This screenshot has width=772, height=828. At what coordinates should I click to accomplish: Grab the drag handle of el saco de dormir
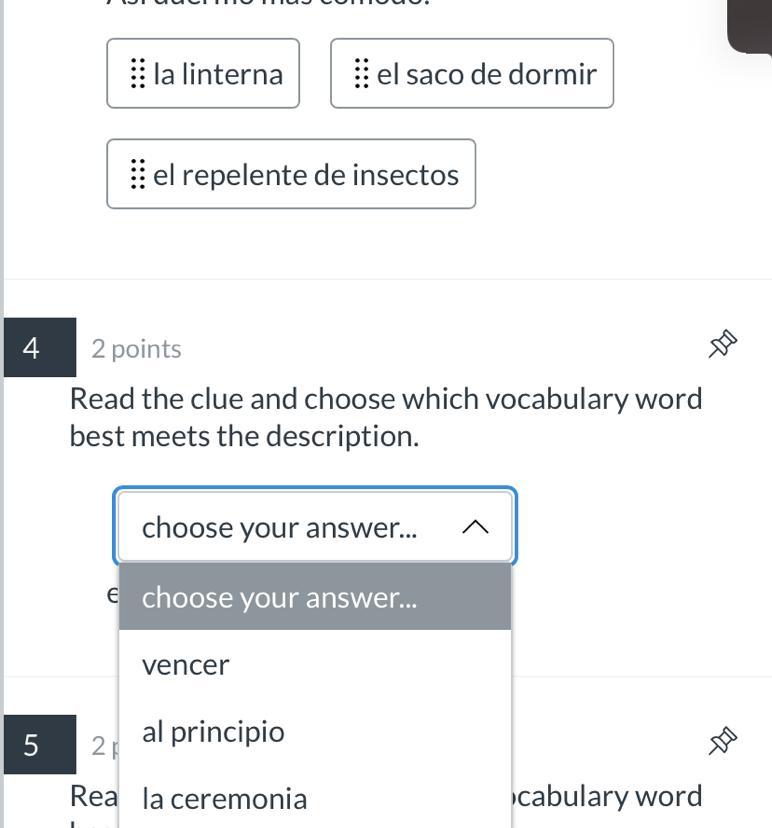[361, 74]
